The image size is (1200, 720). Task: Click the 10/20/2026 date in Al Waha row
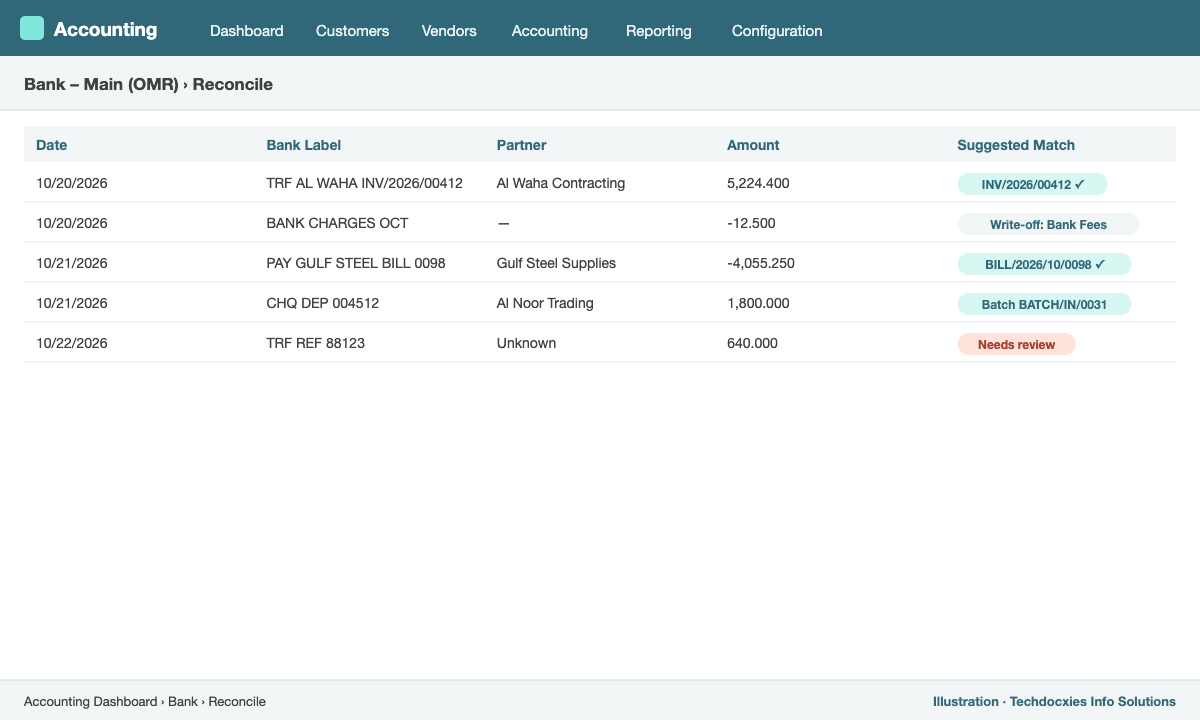point(72,183)
